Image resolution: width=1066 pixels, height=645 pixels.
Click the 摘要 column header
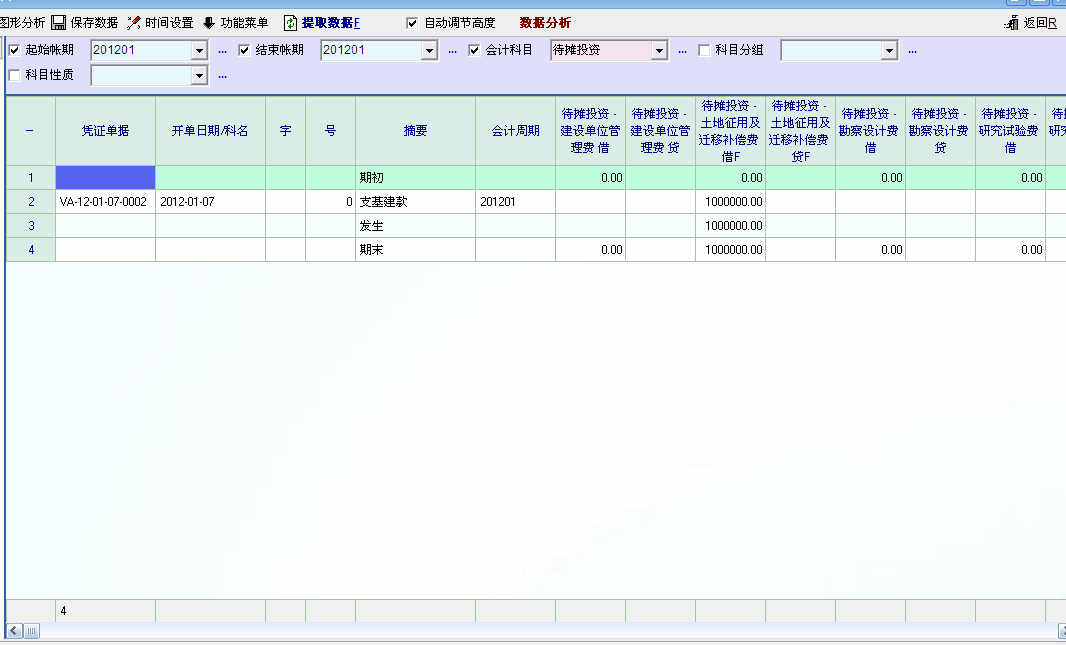point(415,131)
